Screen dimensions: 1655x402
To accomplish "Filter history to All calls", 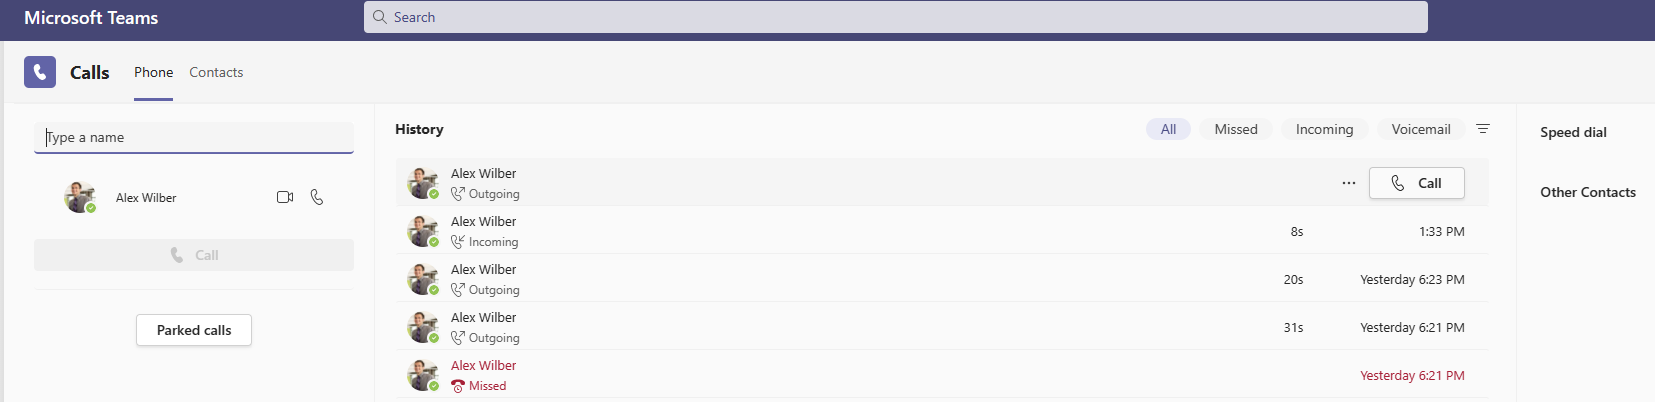I will coord(1168,129).
